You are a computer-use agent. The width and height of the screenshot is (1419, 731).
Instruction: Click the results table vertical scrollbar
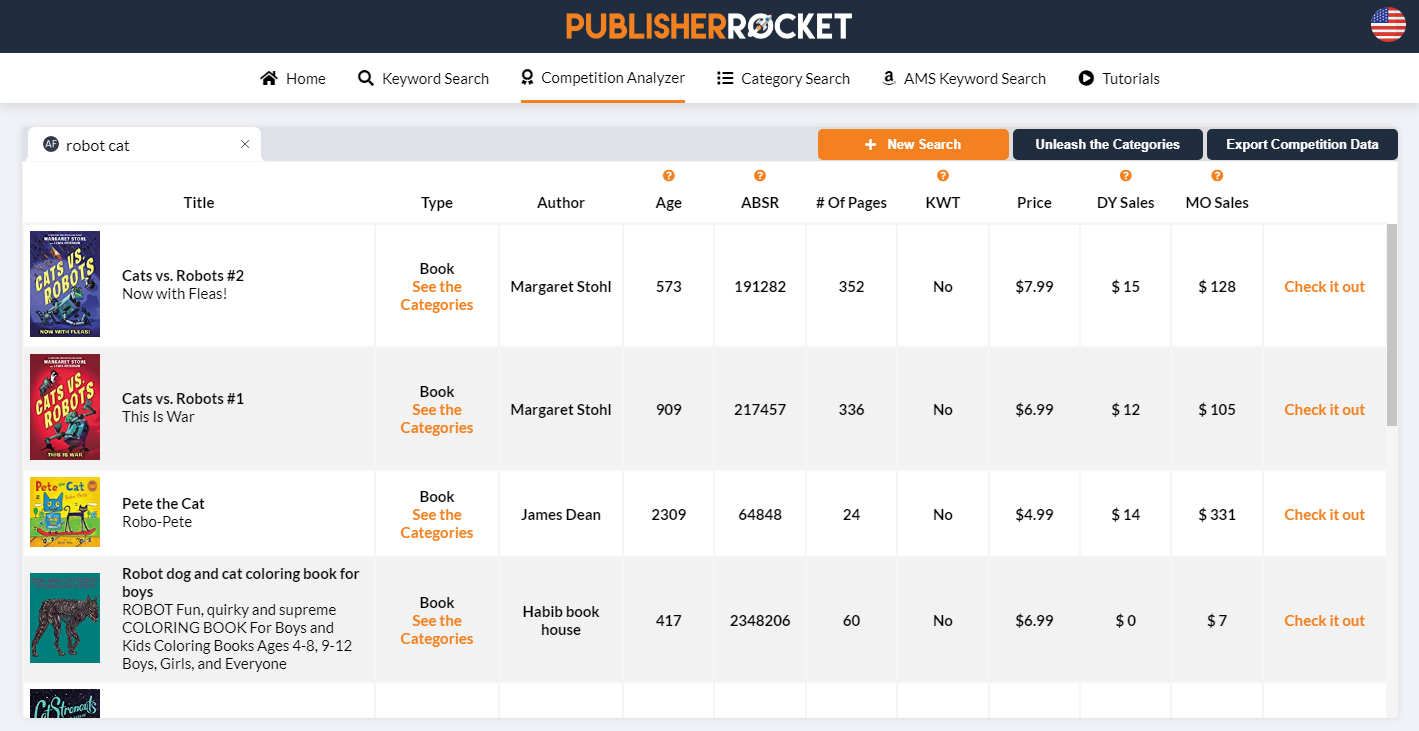[x=1392, y=325]
